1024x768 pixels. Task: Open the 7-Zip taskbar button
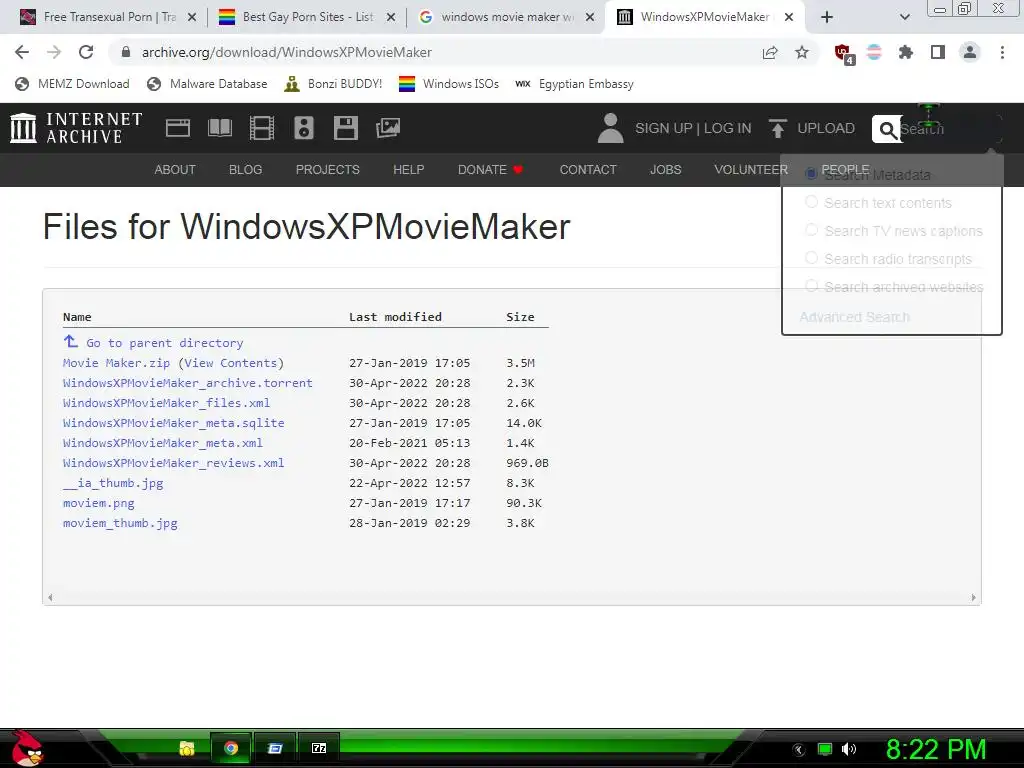coord(319,748)
